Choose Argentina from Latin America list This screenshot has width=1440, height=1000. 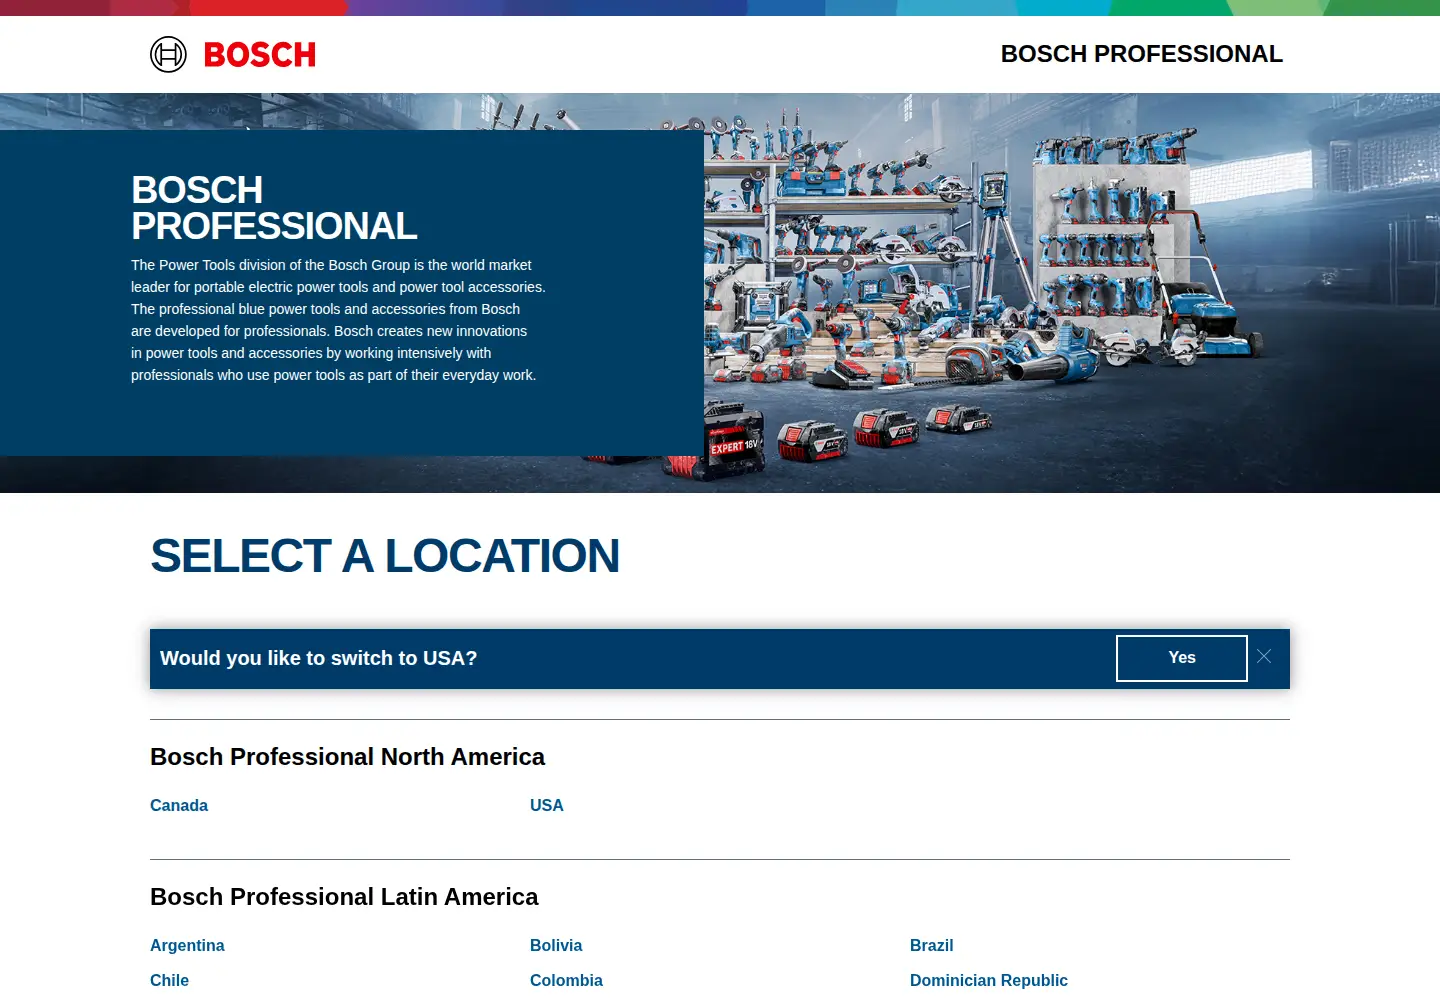187,946
